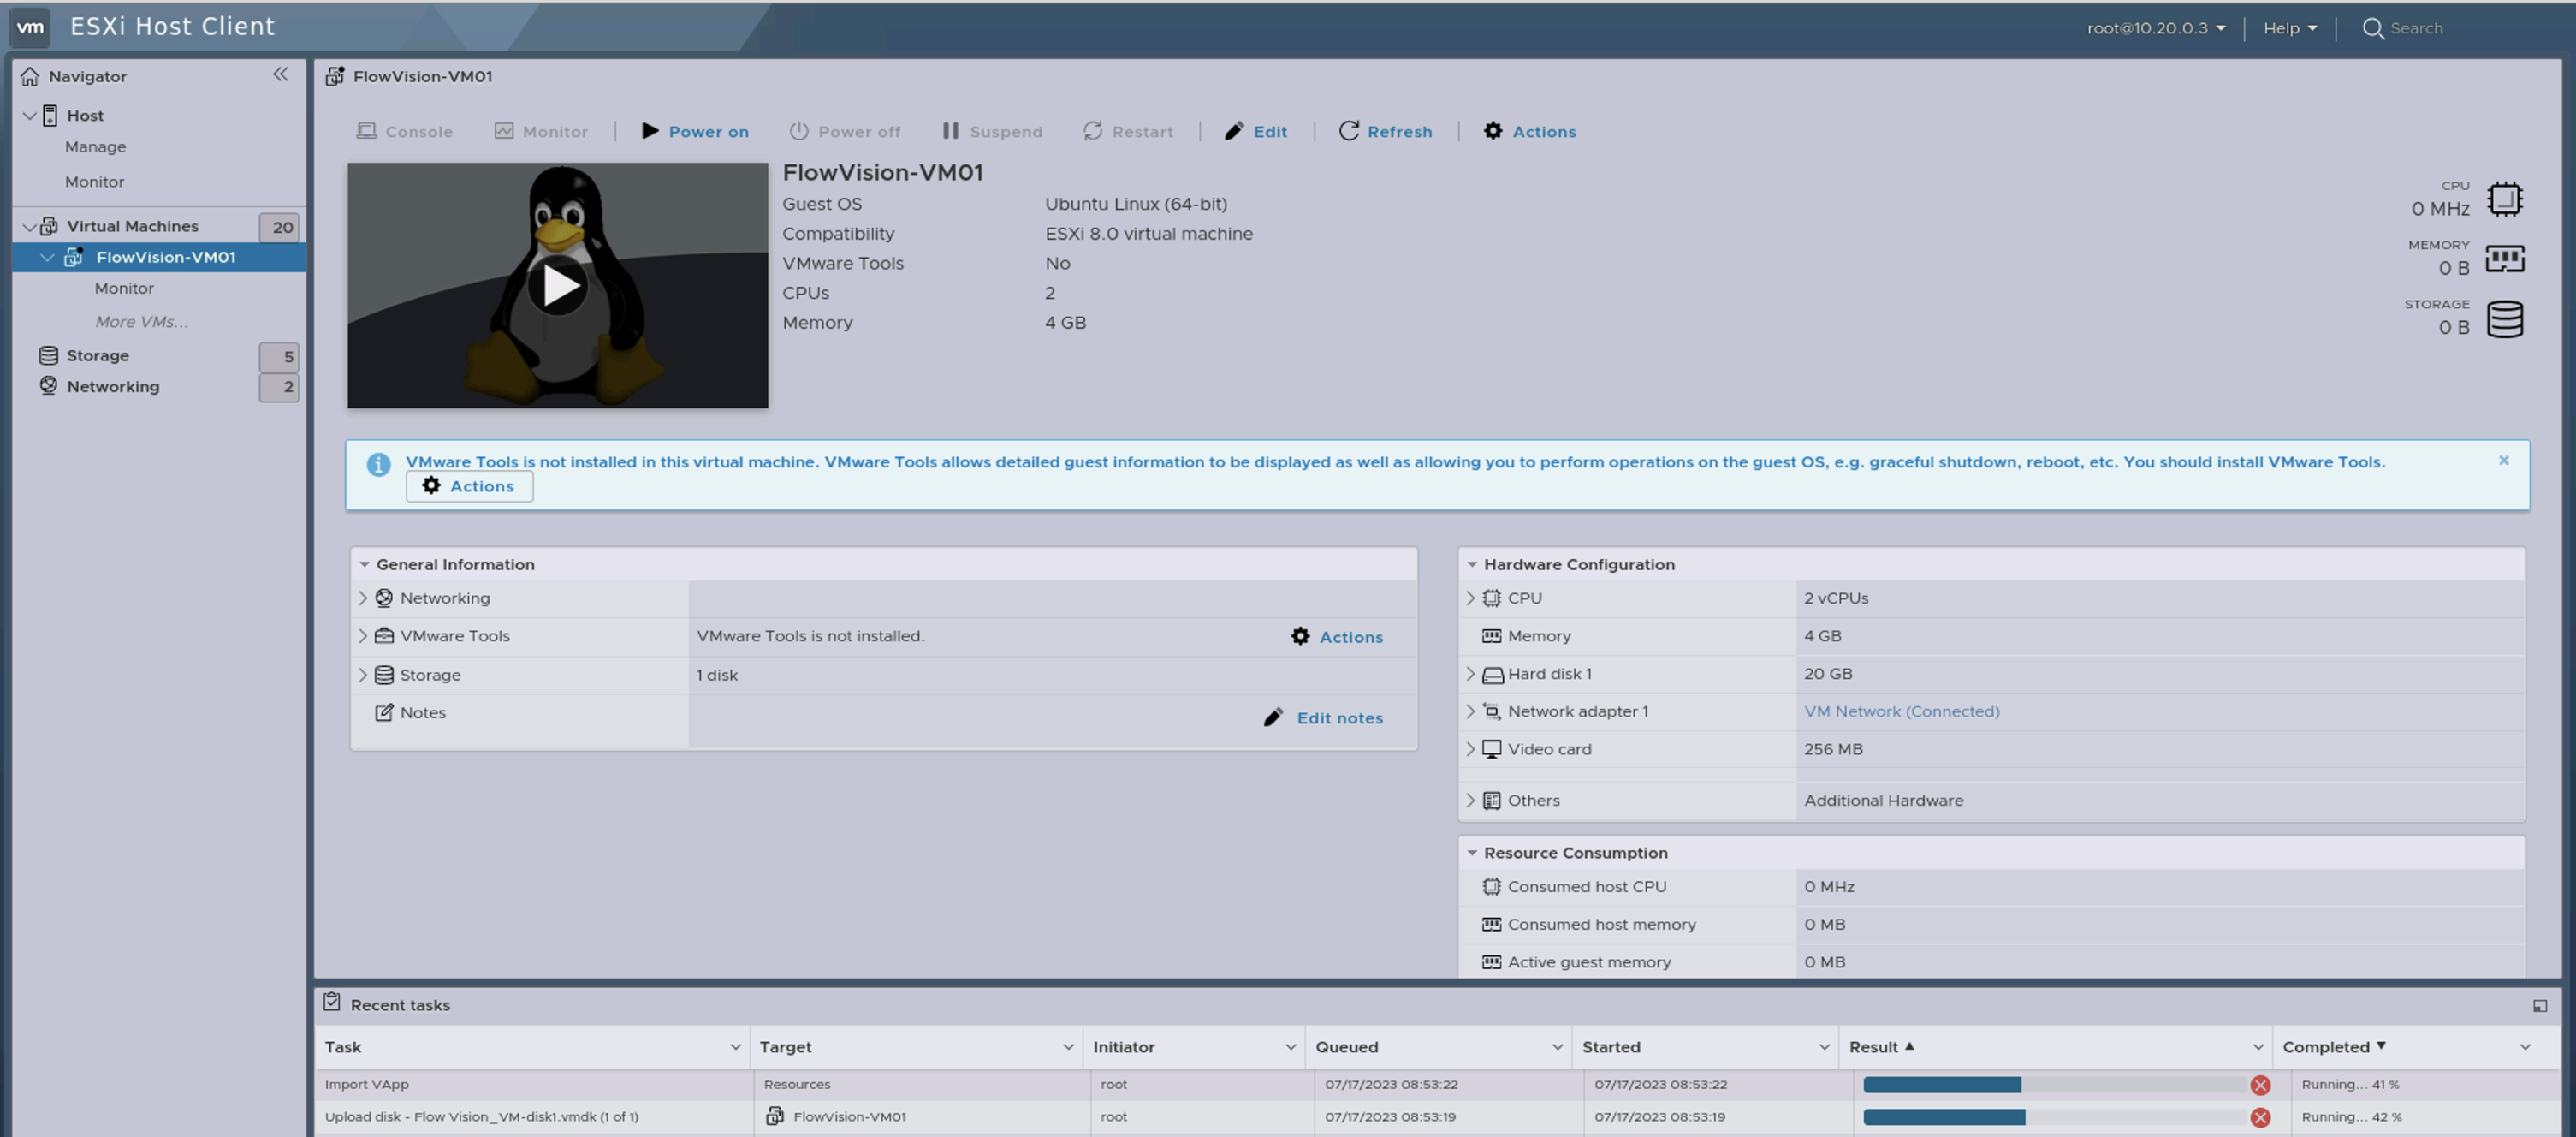Viewport: 2576px width, 1137px height.
Task: Collapse the Hardware Configuration section
Action: [x=1472, y=564]
